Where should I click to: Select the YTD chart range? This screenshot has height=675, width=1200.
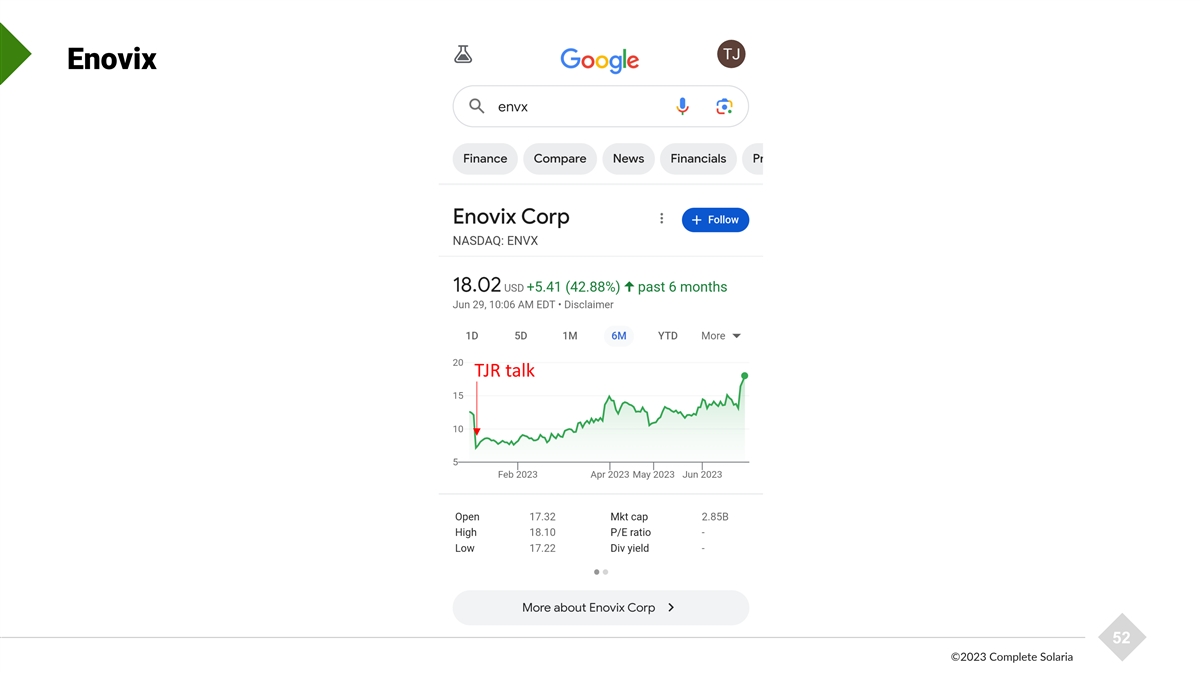tap(668, 336)
